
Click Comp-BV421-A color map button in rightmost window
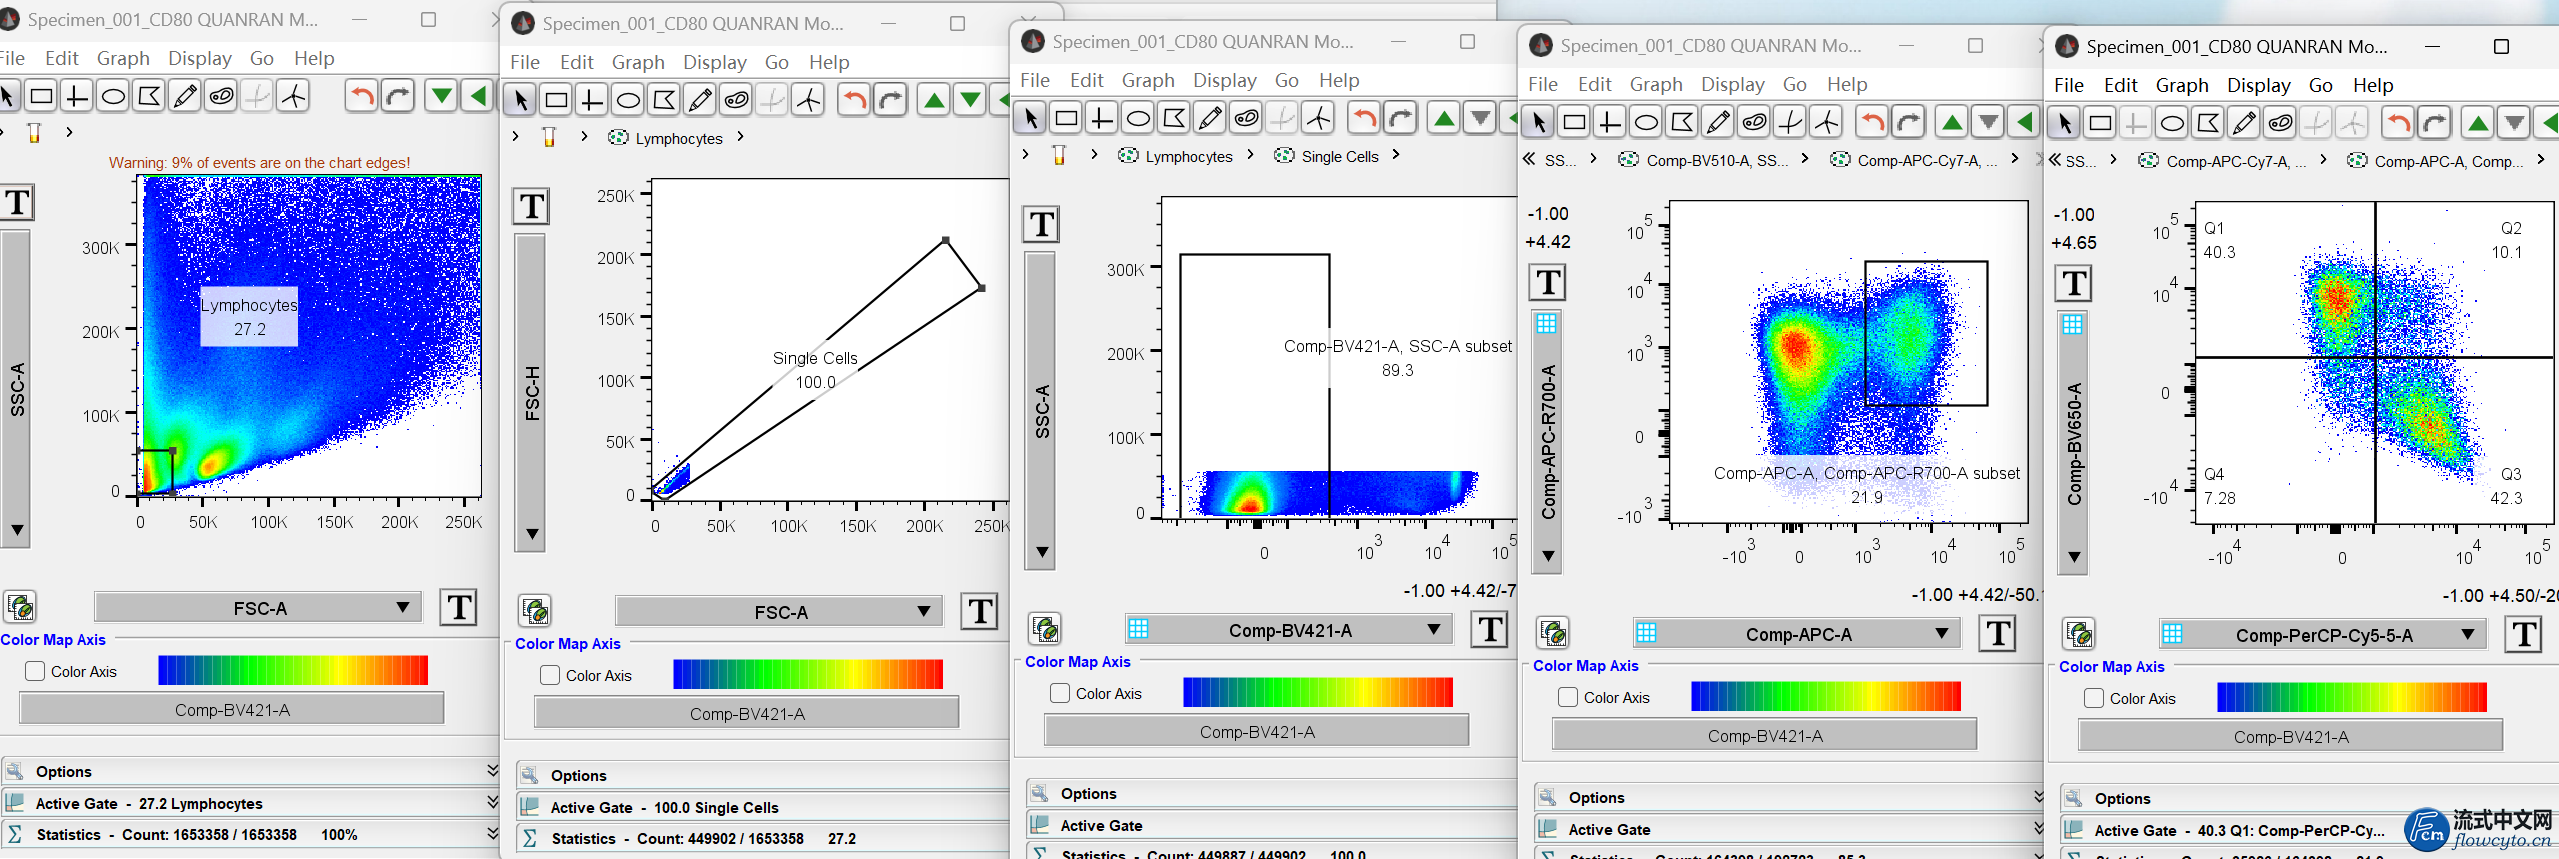point(2290,736)
